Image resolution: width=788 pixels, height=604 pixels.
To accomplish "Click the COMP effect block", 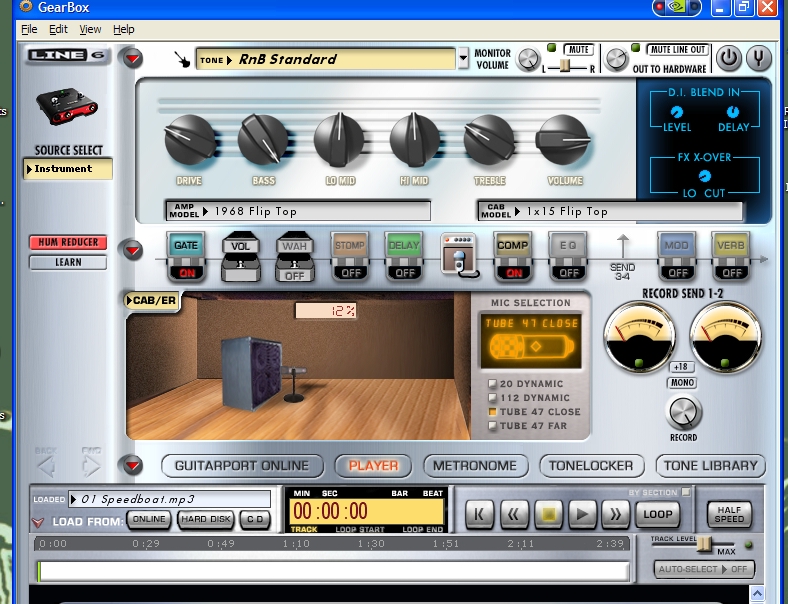I will coord(513,256).
